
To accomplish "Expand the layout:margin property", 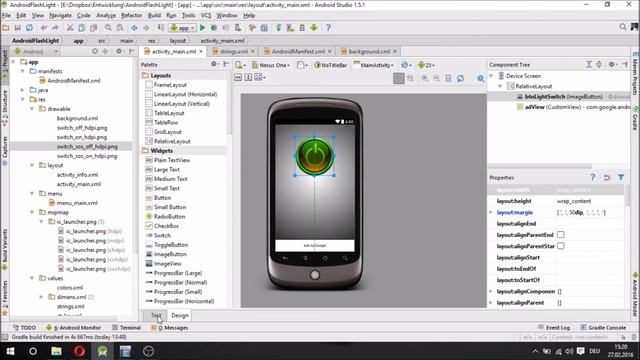I will [491, 212].
